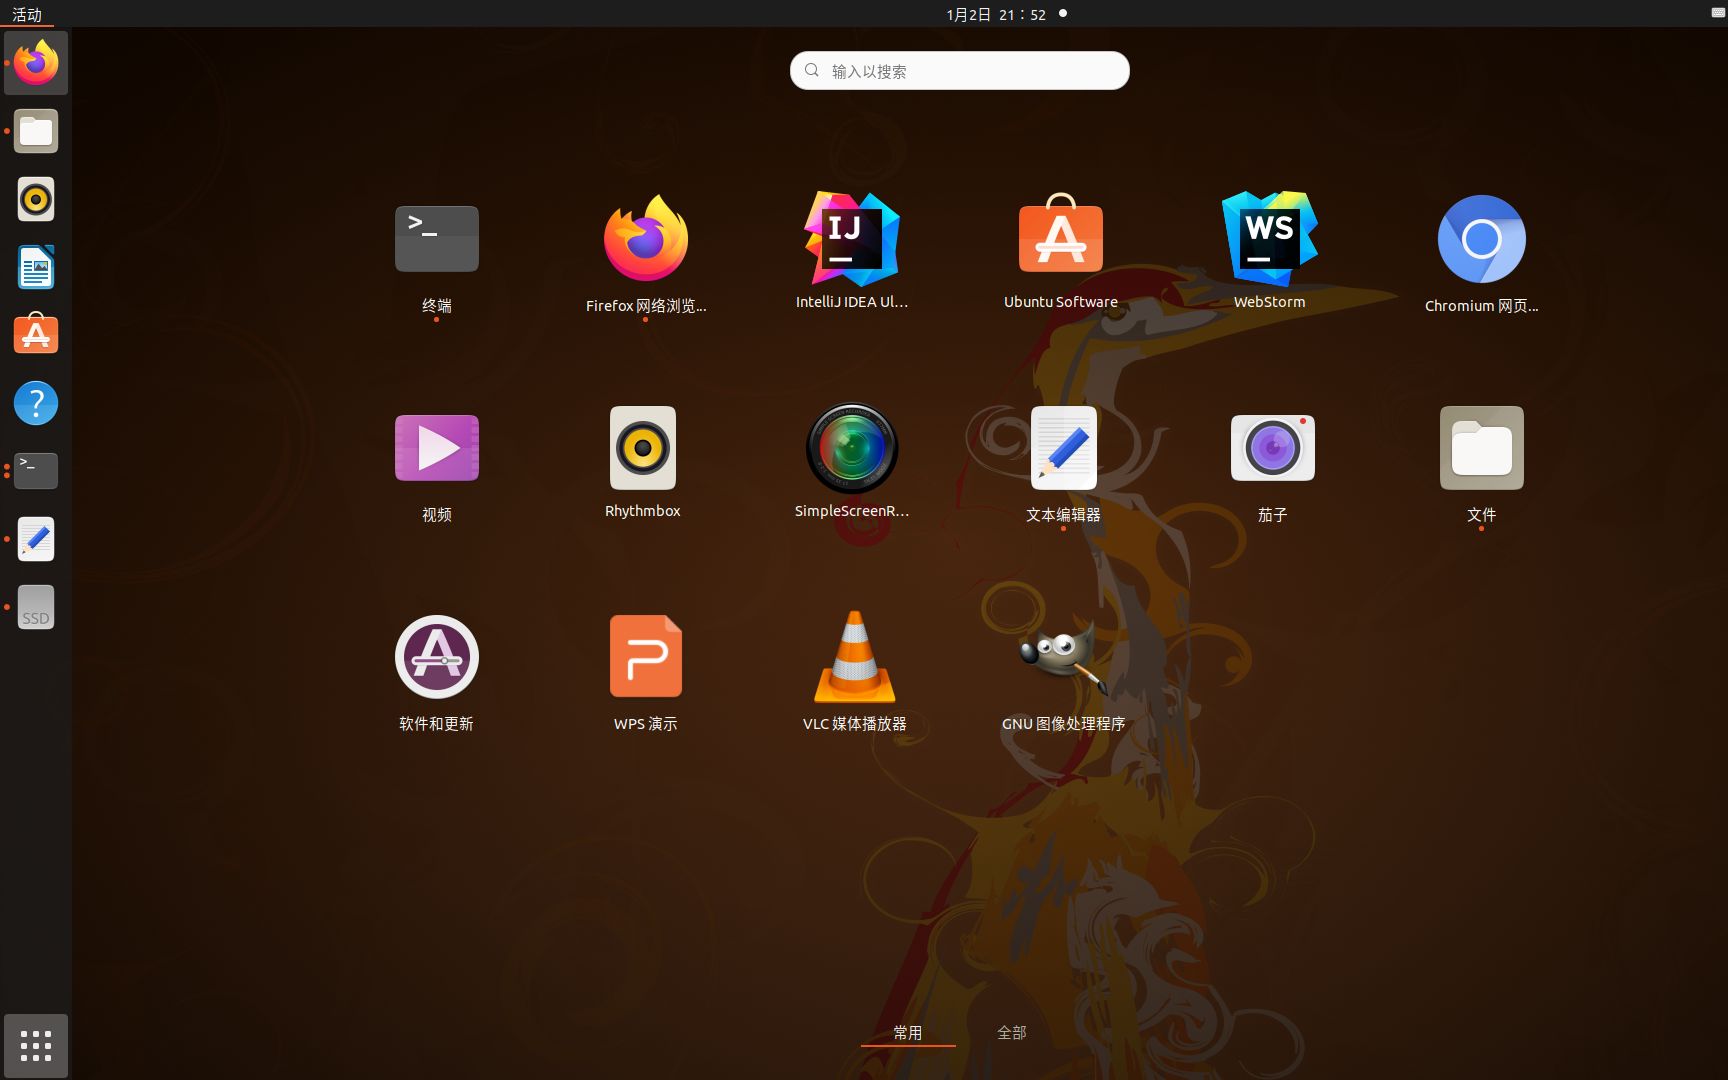Open Terminal from the dock

(x=36, y=470)
